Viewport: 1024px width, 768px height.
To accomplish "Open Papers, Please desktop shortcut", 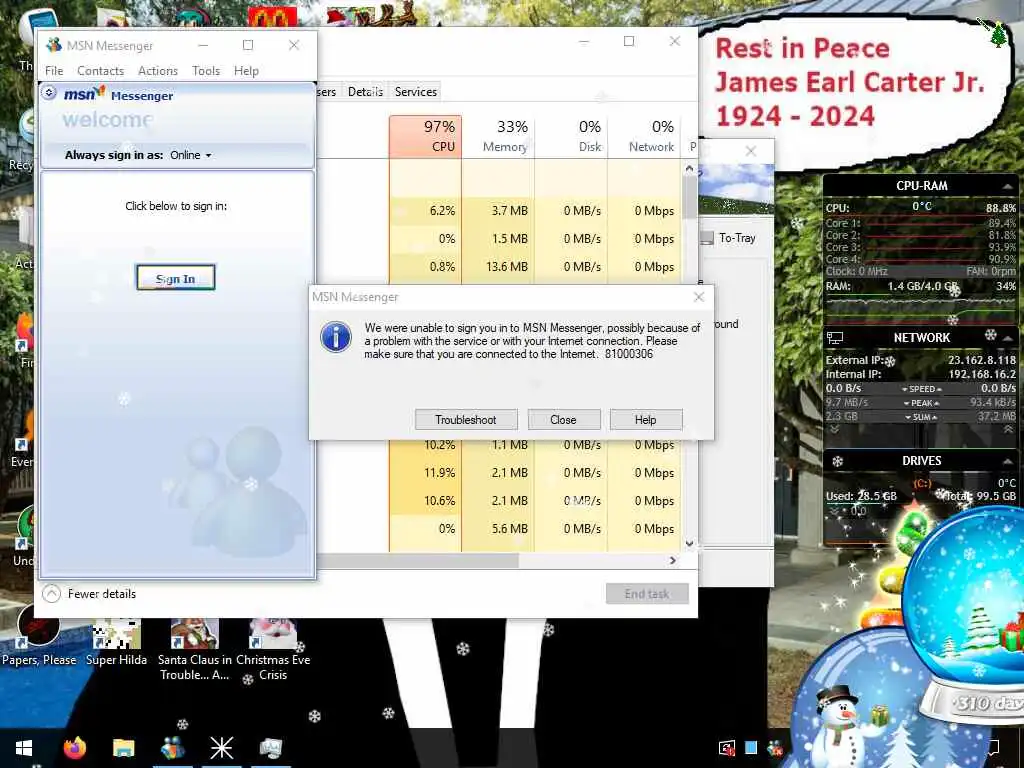I will point(39,637).
